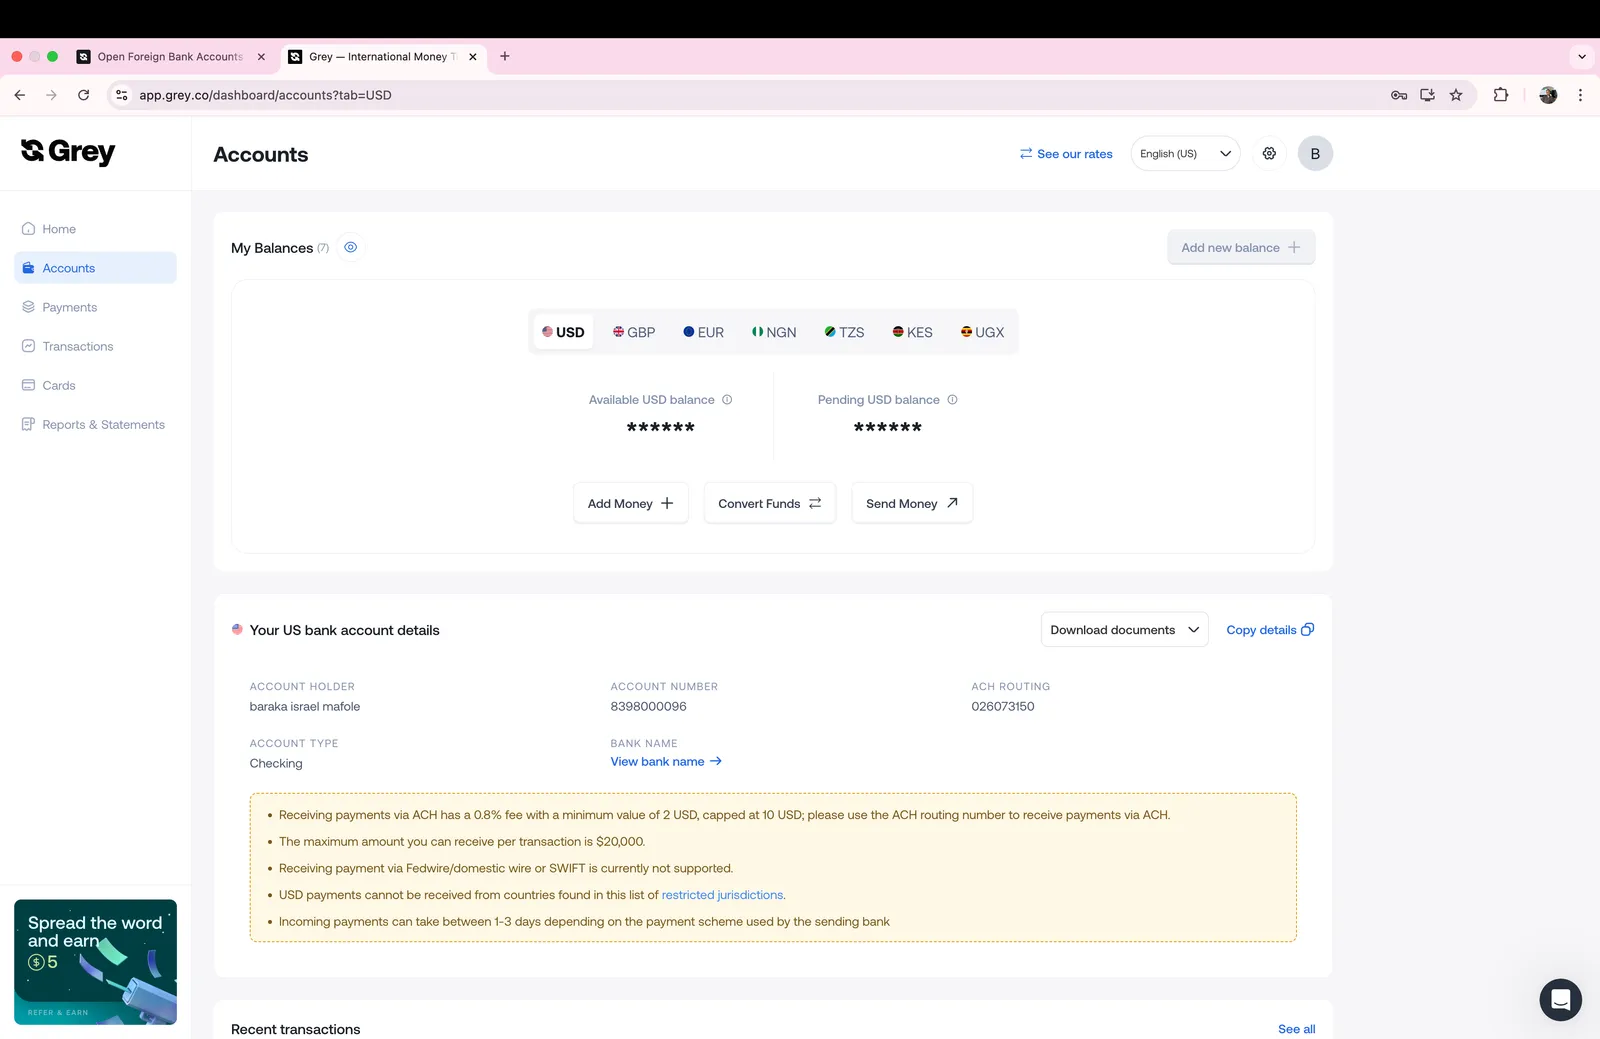Open settings gear icon in header
Screen dimensions: 1600x1039
pos(1269,154)
